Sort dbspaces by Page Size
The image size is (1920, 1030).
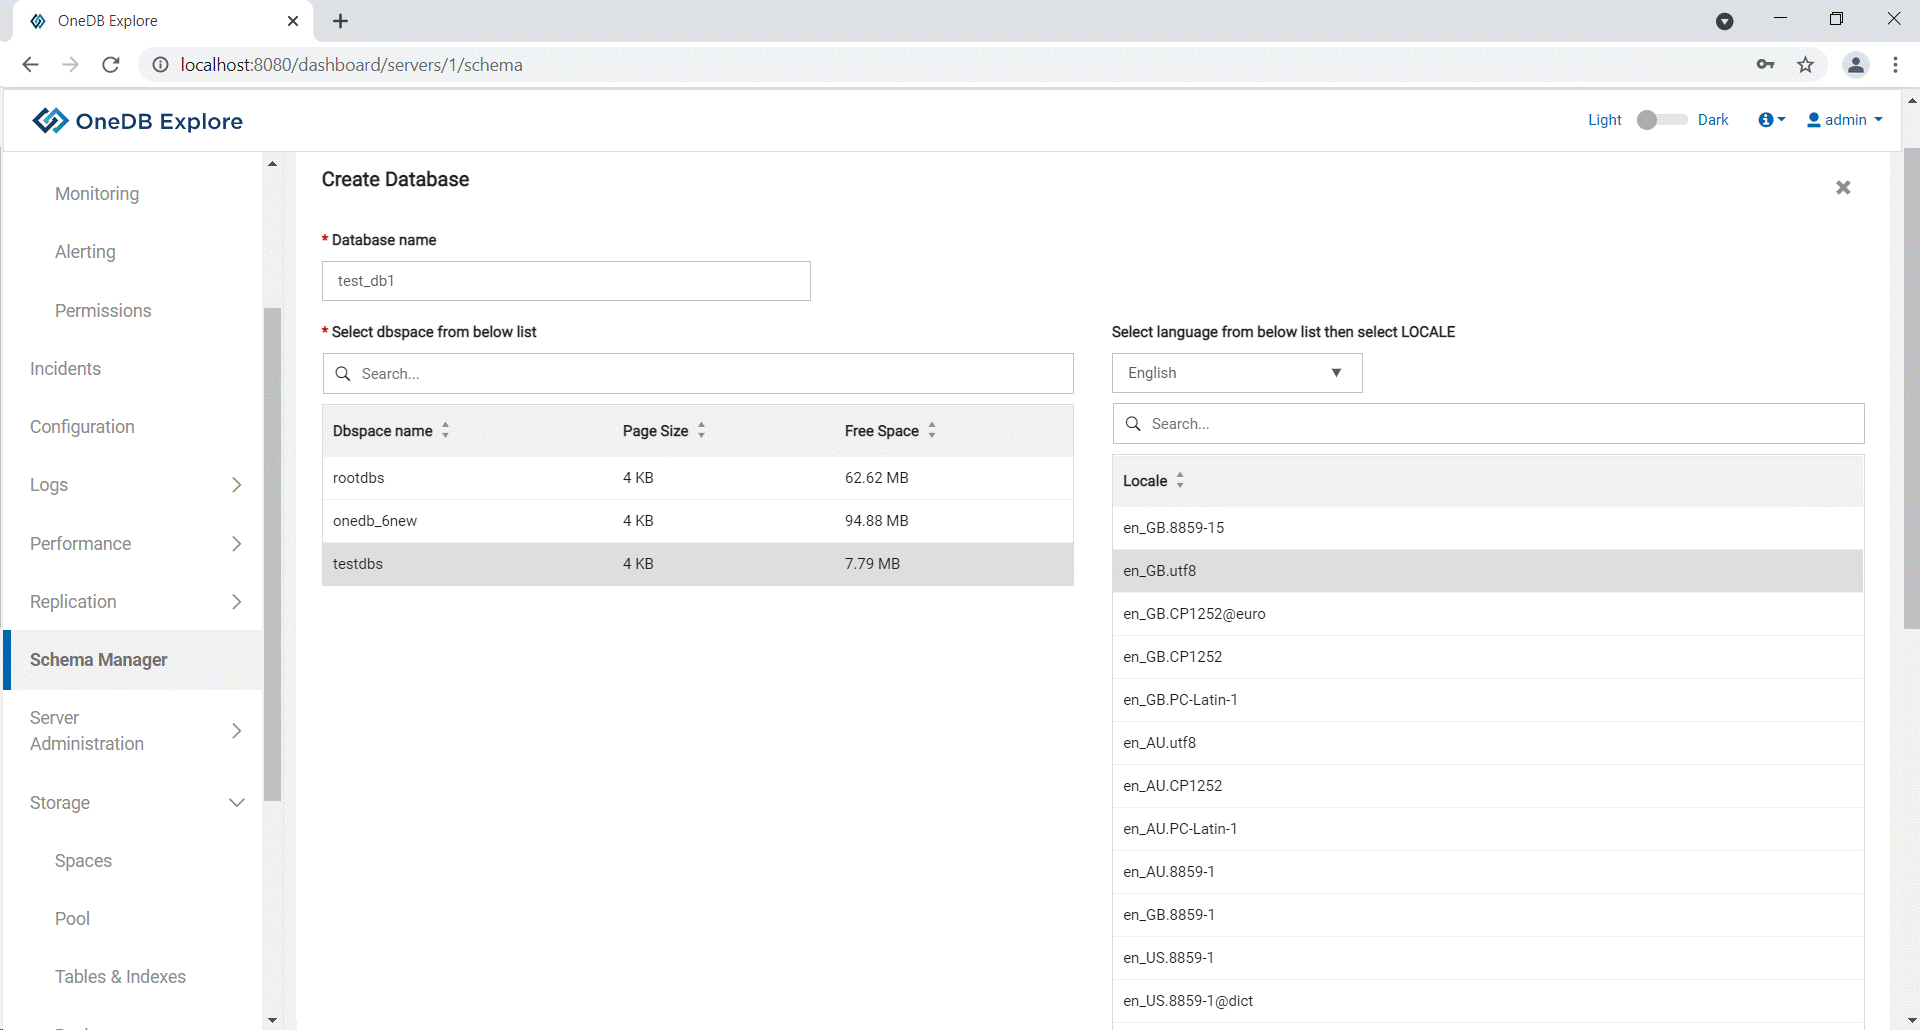701,431
